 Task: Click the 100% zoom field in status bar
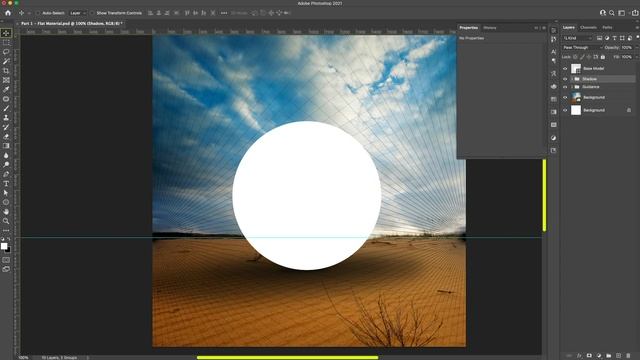[24, 358]
